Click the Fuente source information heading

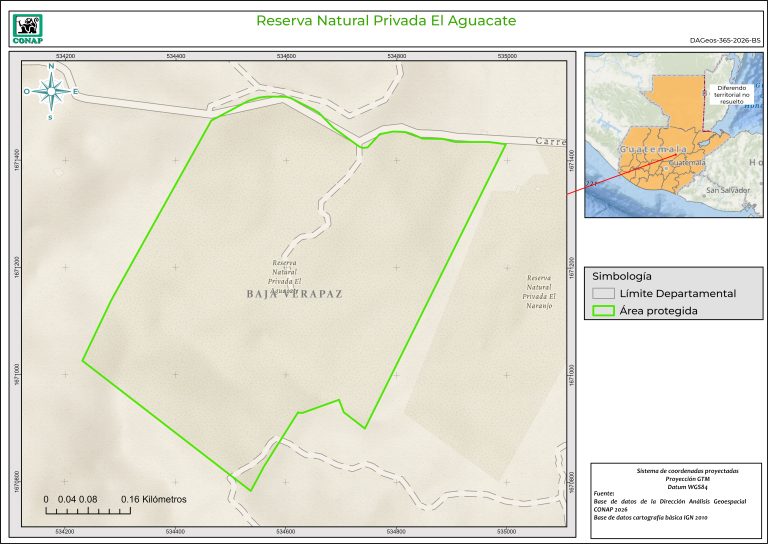(x=604, y=494)
